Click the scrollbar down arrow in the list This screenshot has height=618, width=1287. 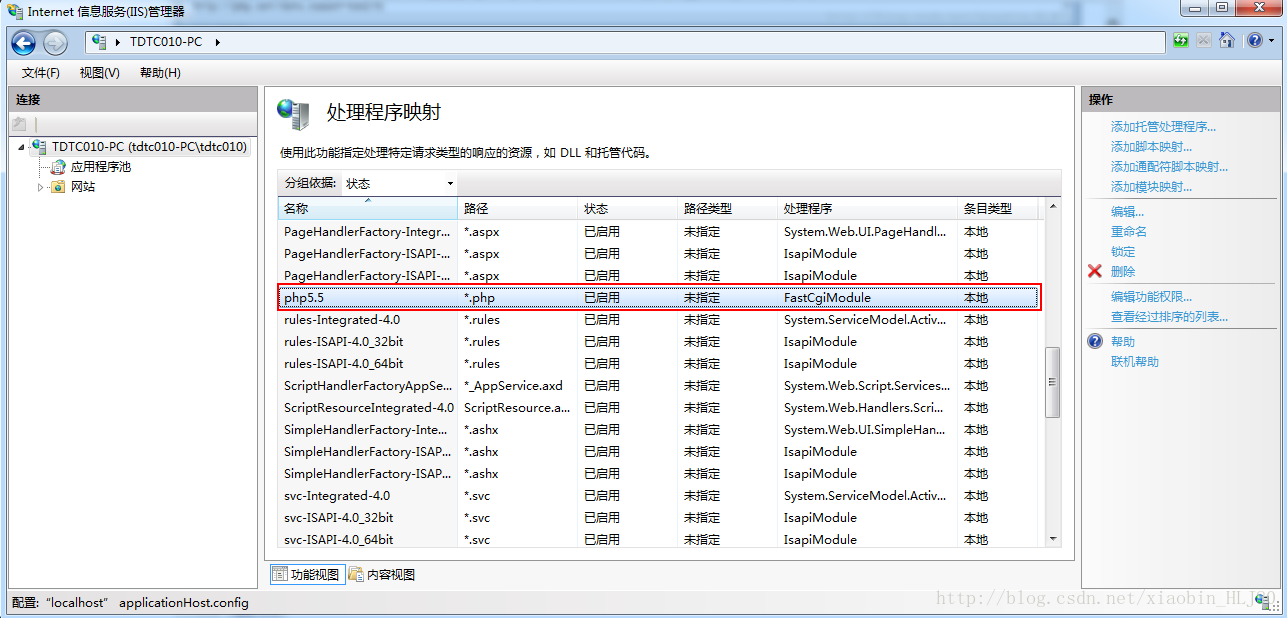pyautogui.click(x=1051, y=539)
